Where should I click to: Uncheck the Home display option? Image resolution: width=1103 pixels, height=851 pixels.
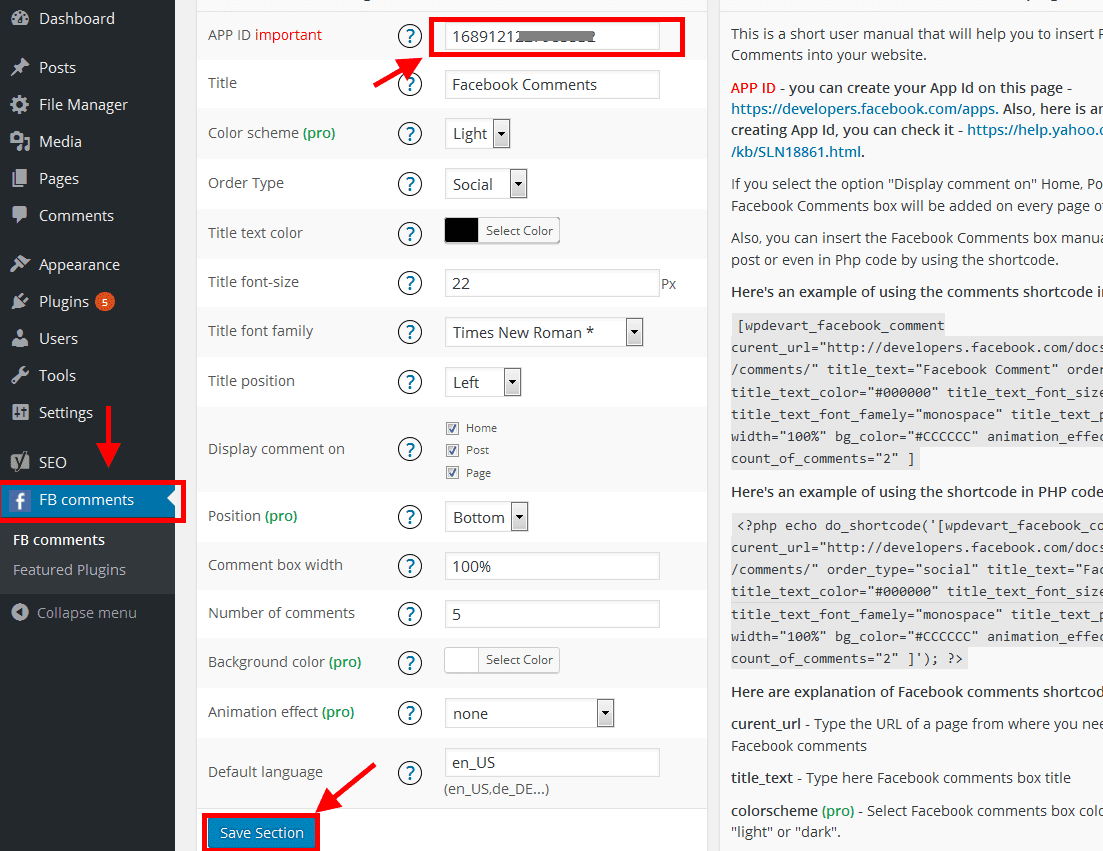pyautogui.click(x=452, y=427)
